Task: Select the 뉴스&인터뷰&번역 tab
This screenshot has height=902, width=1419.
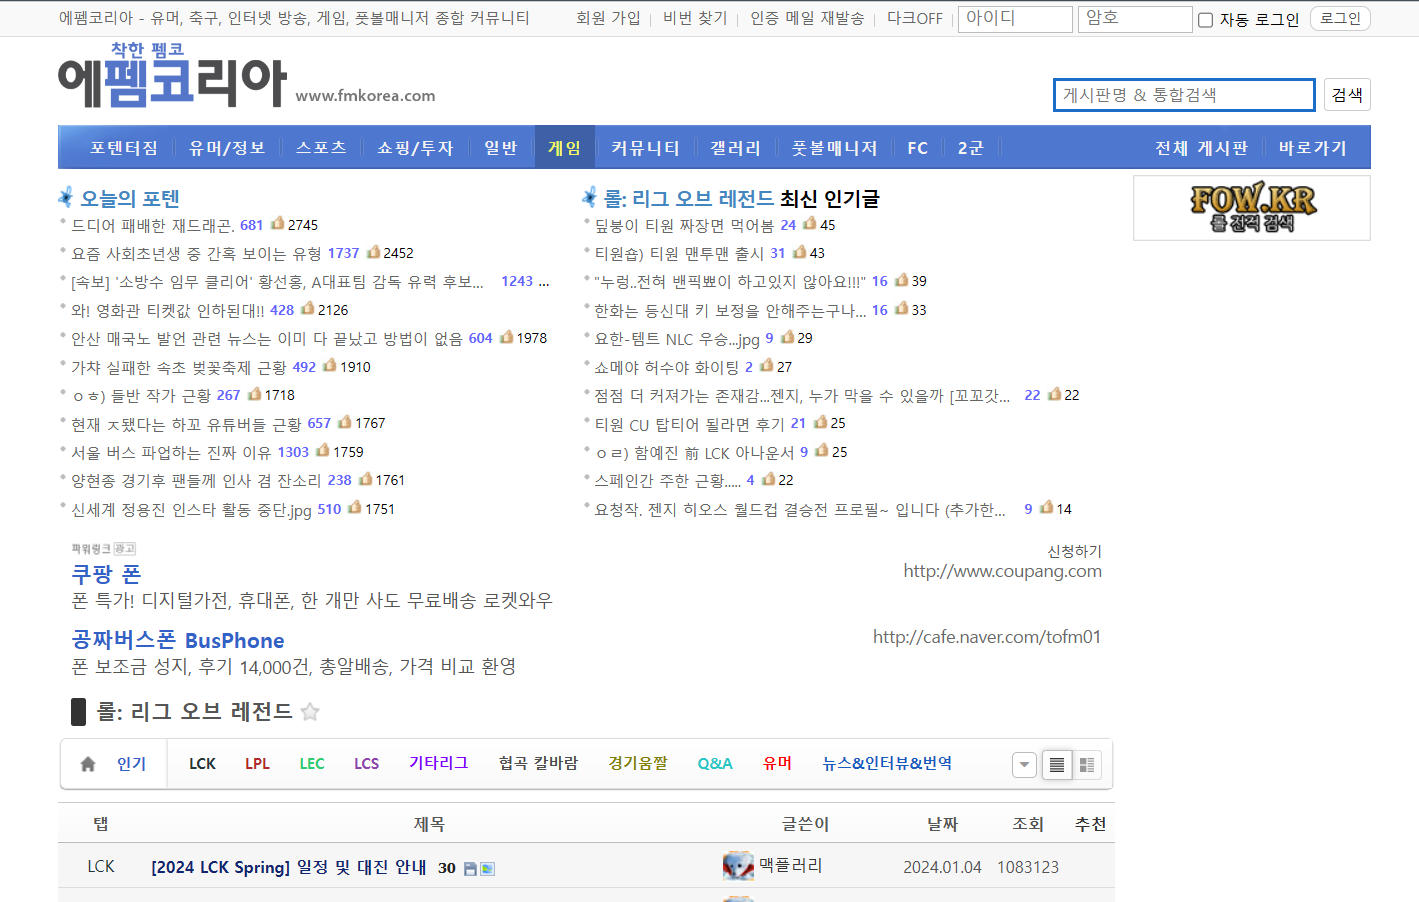Action: click(x=887, y=763)
